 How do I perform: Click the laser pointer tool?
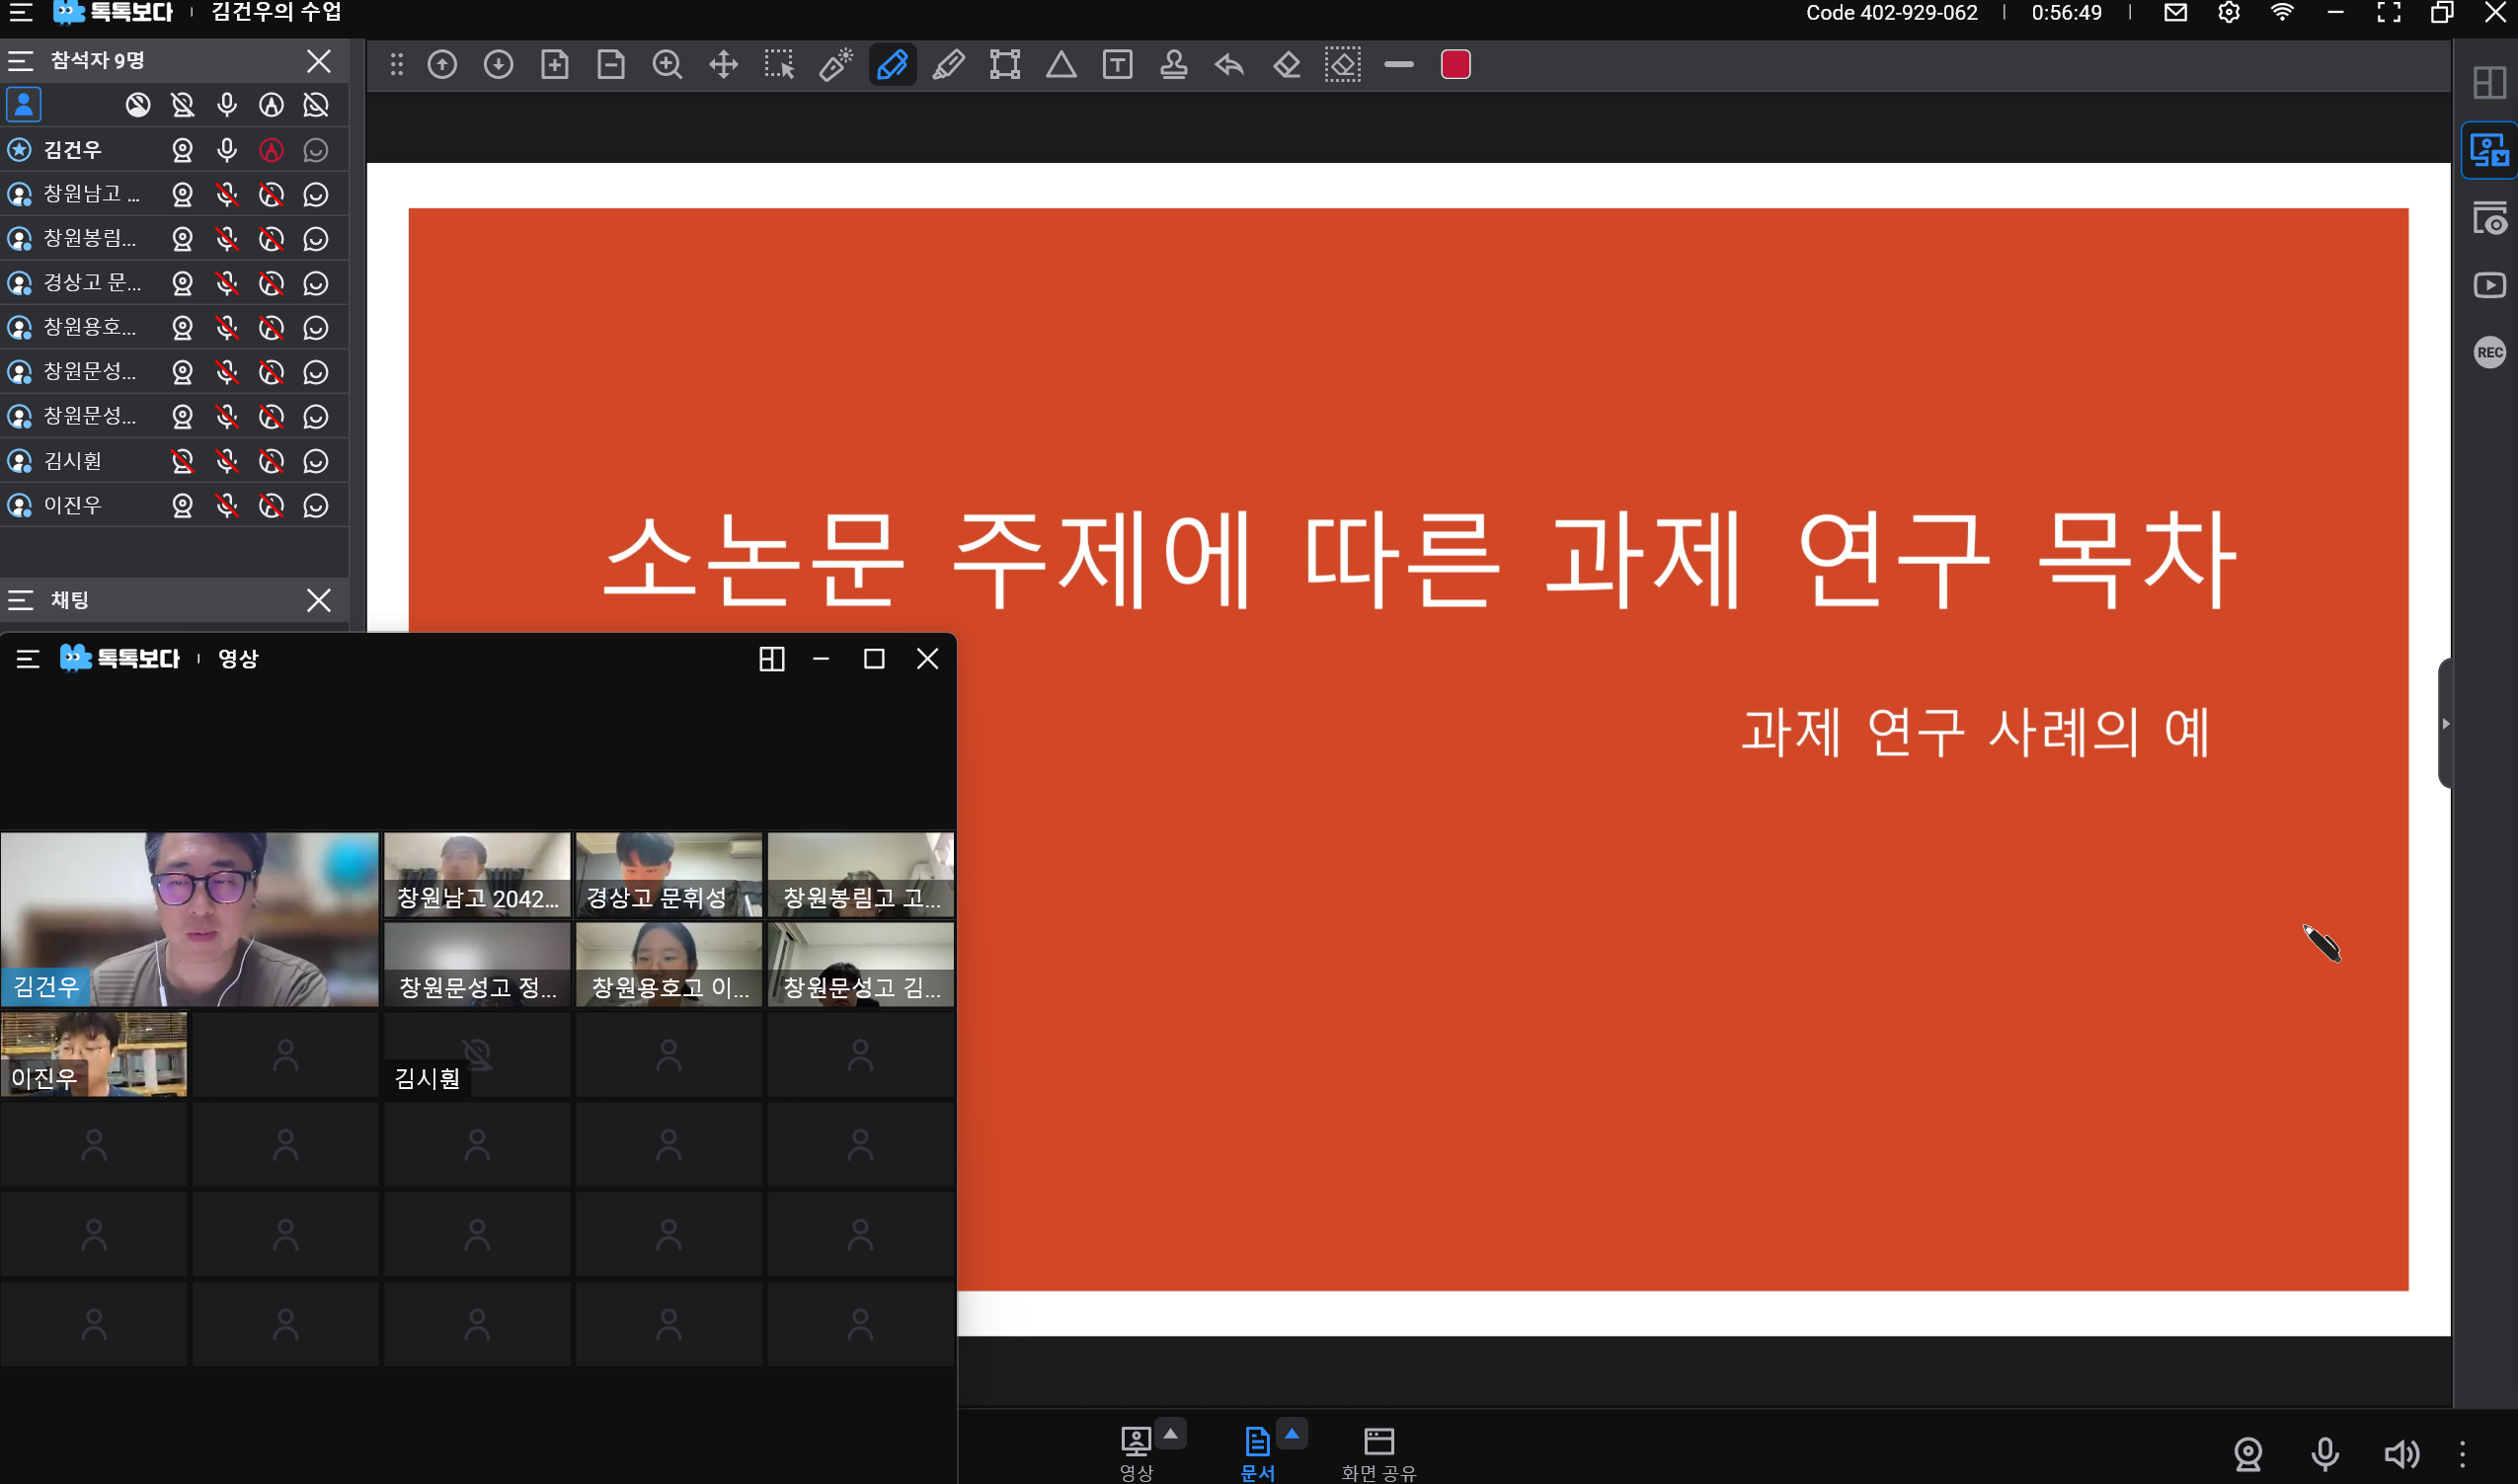pyautogui.click(x=835, y=66)
